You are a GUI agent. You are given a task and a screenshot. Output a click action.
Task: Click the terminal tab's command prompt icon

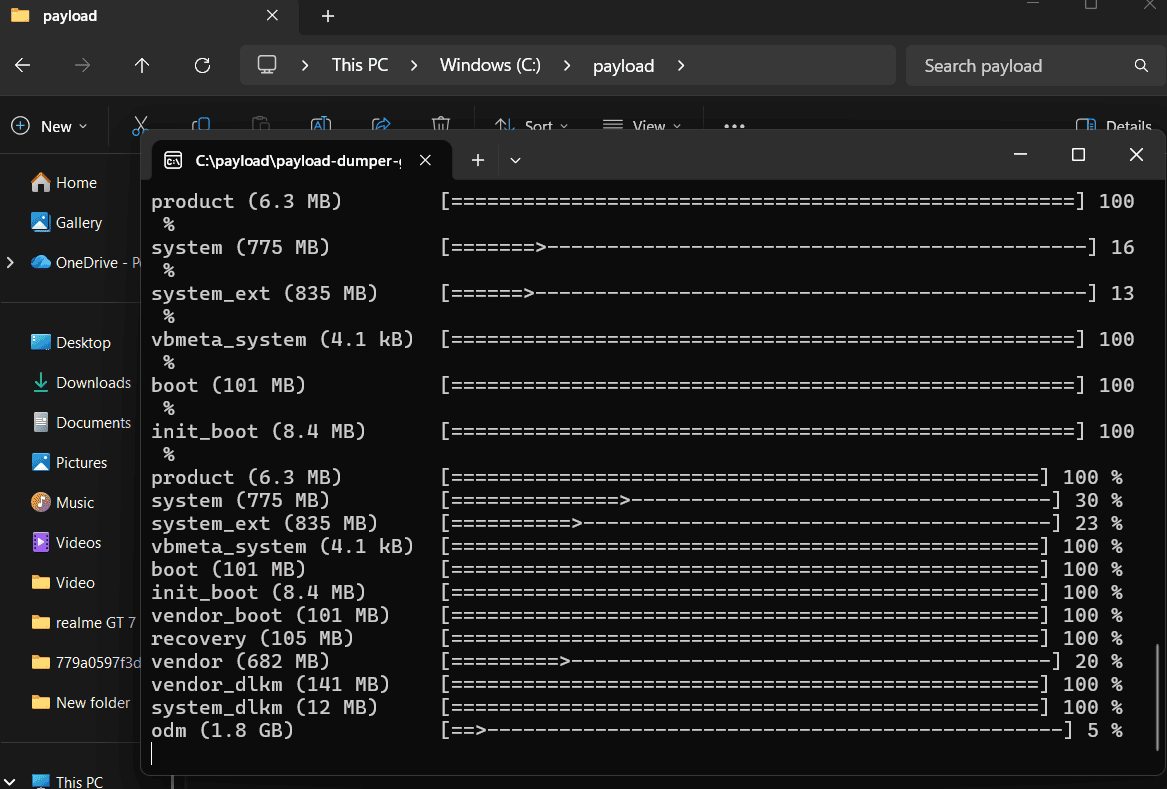pyautogui.click(x=173, y=160)
